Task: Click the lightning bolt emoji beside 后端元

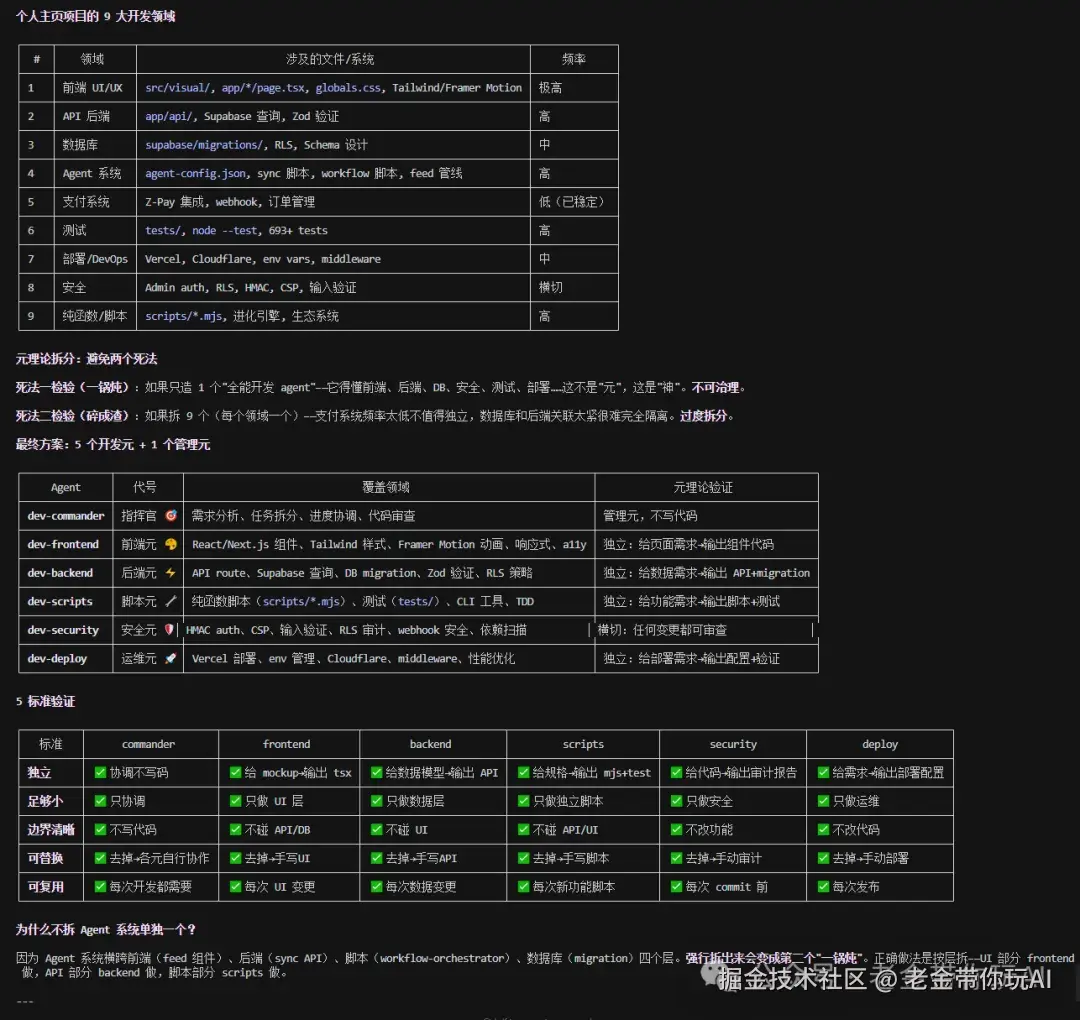Action: pyautogui.click(x=171, y=572)
